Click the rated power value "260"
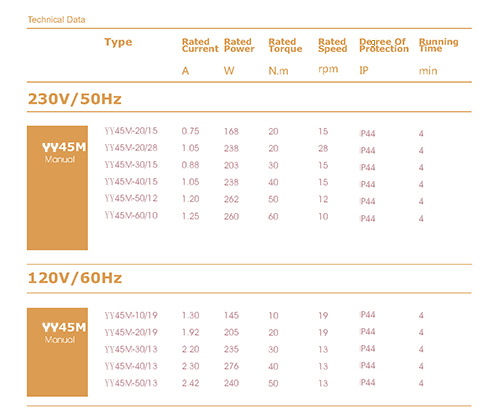Viewport: 500px width, 420px height. pos(231,217)
